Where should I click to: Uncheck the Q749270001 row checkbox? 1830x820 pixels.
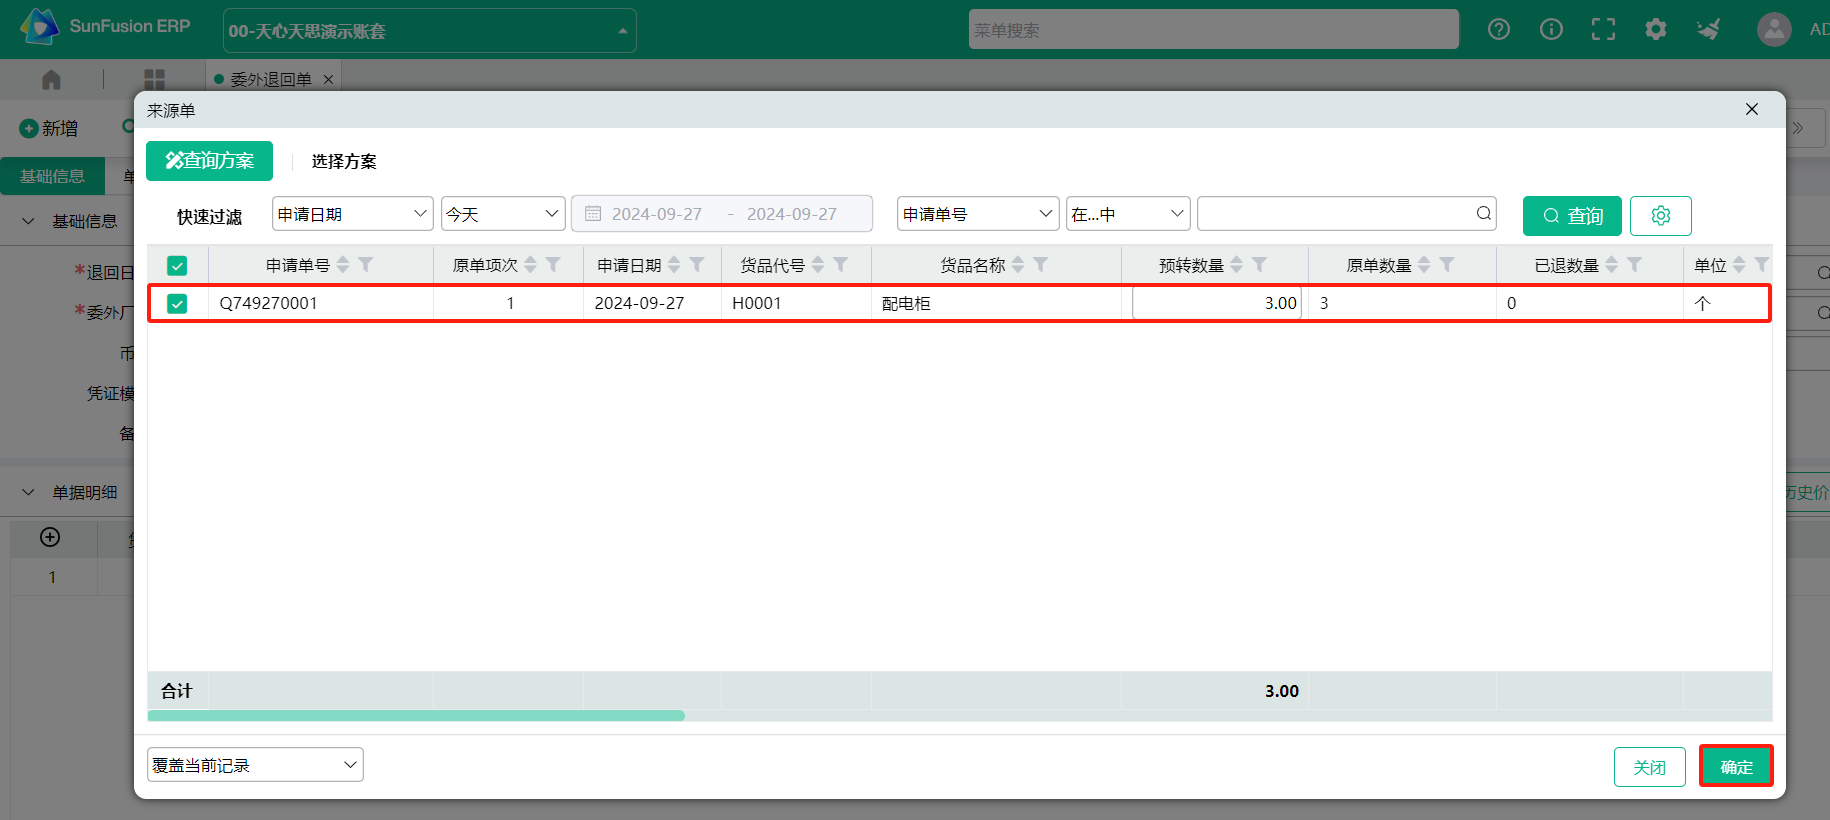point(177,303)
